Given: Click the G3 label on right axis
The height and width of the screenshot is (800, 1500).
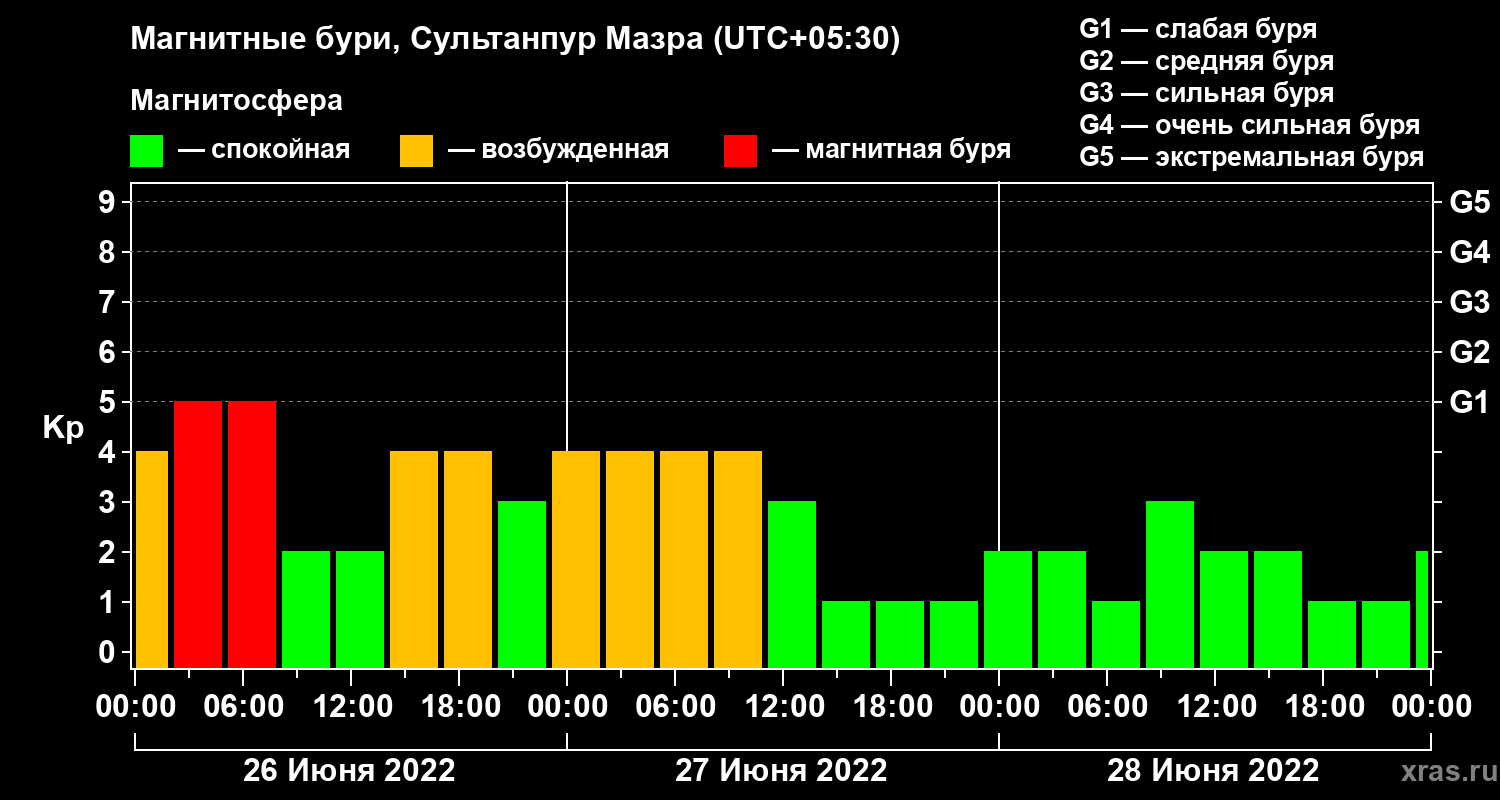Looking at the screenshot, I should [1470, 302].
